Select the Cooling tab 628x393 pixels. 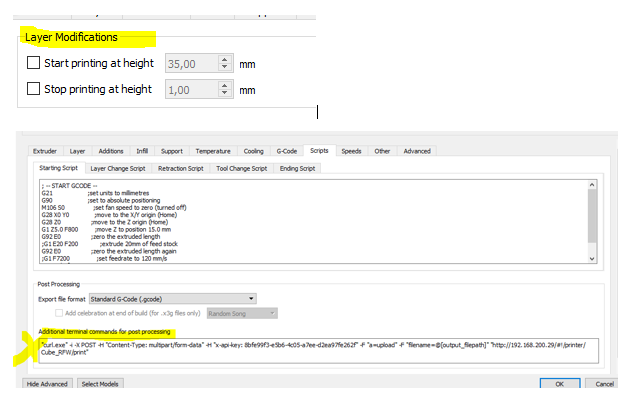coord(254,151)
